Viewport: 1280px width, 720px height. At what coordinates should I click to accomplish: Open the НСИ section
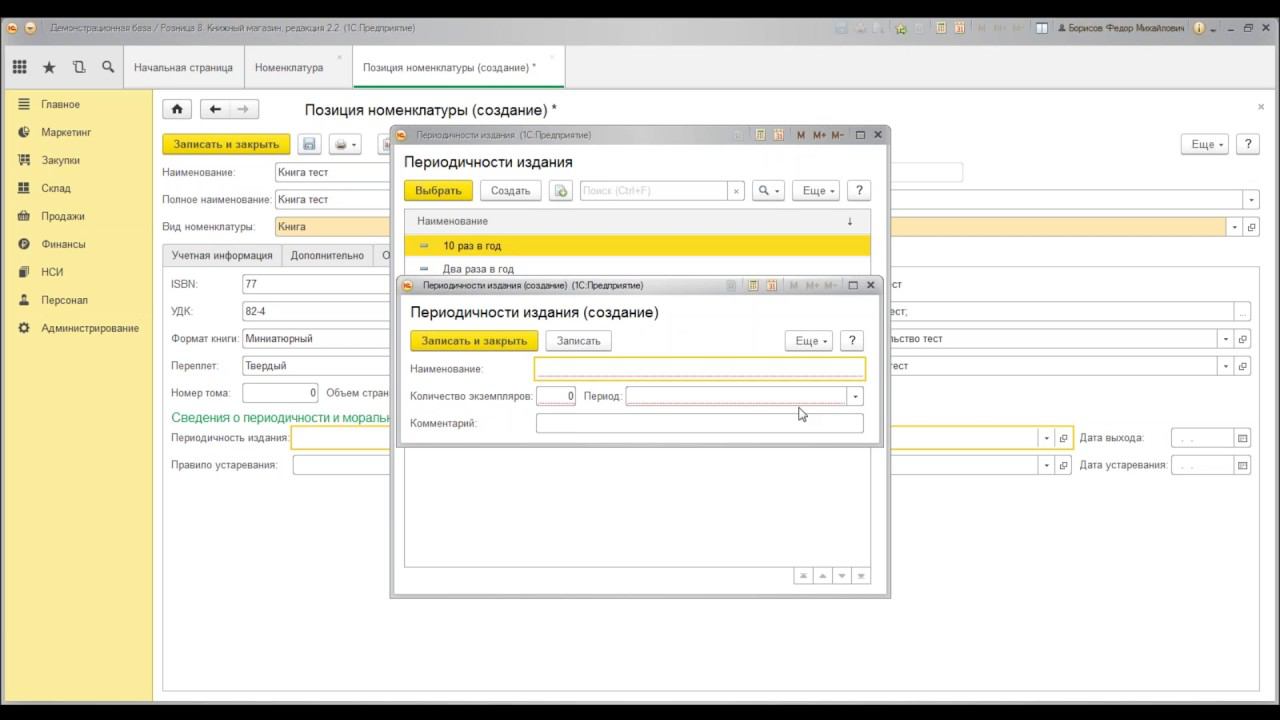[52, 272]
